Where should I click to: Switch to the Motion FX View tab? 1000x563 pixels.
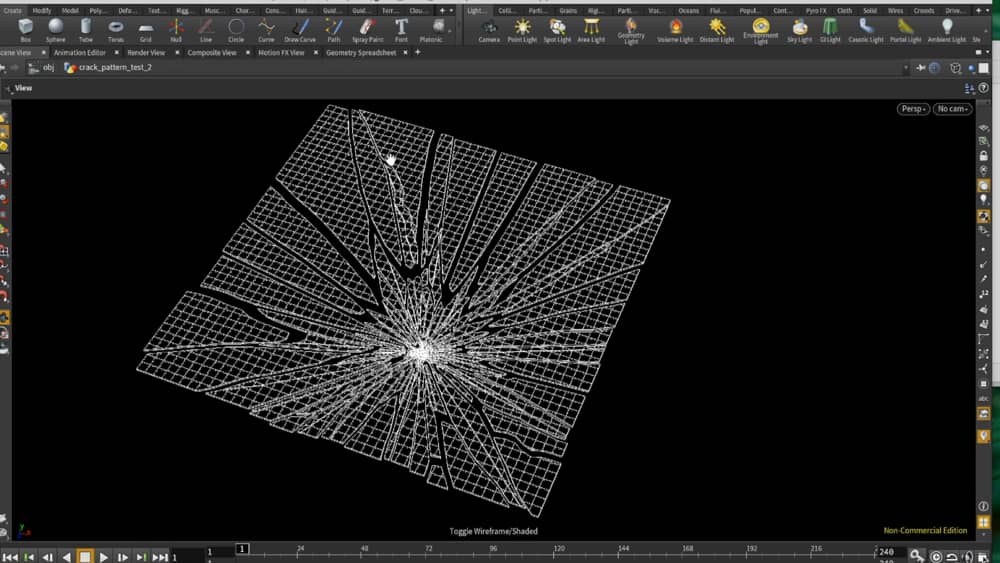tap(281, 52)
